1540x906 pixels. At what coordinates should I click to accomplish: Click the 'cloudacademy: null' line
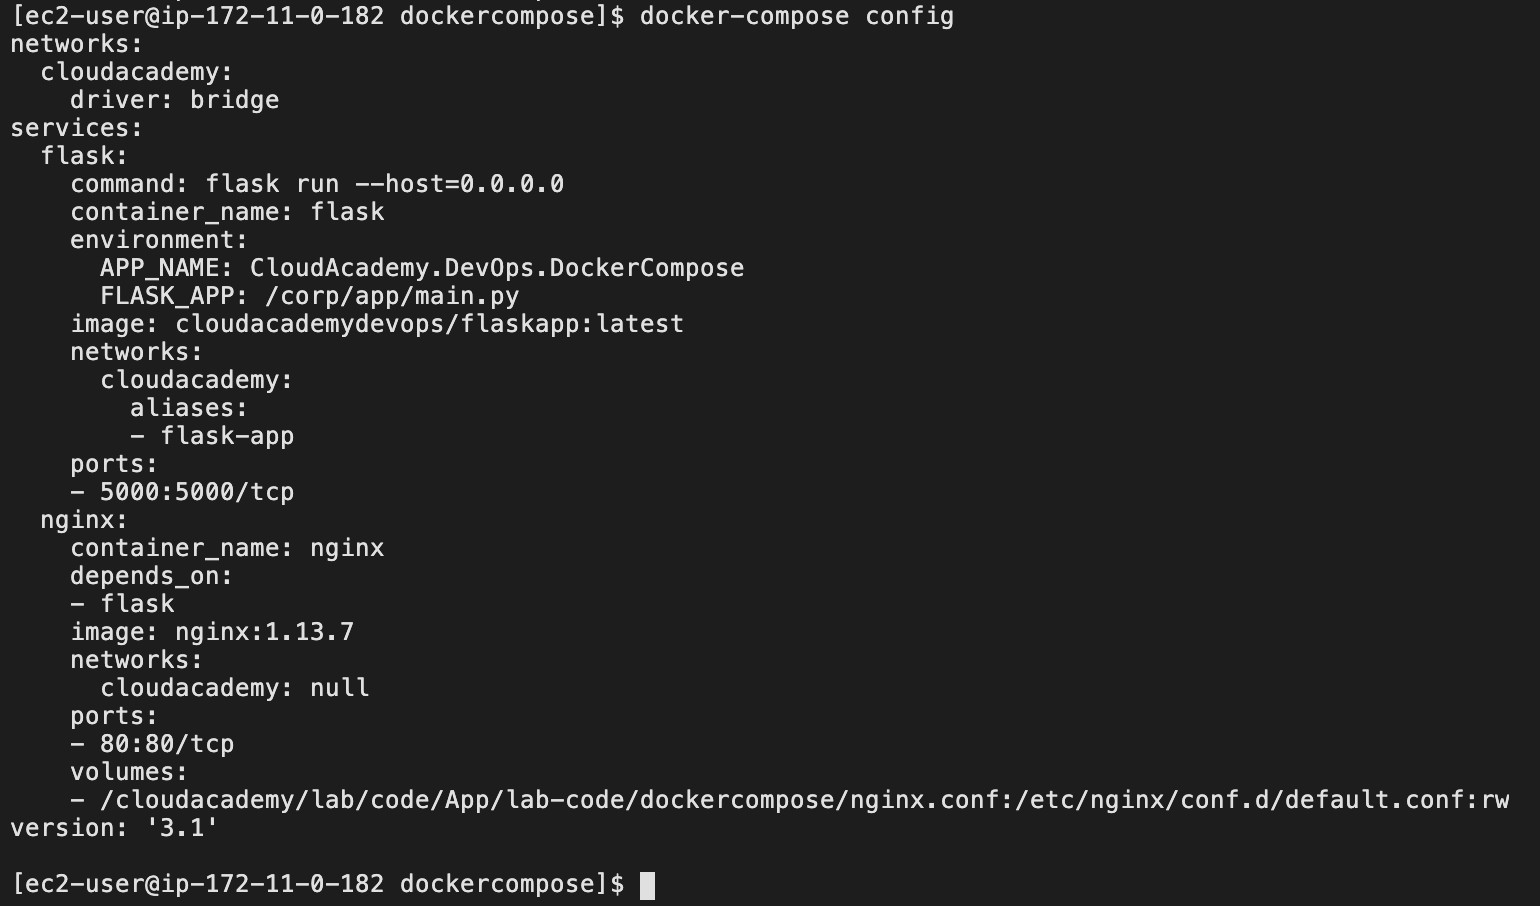pyautogui.click(x=235, y=688)
